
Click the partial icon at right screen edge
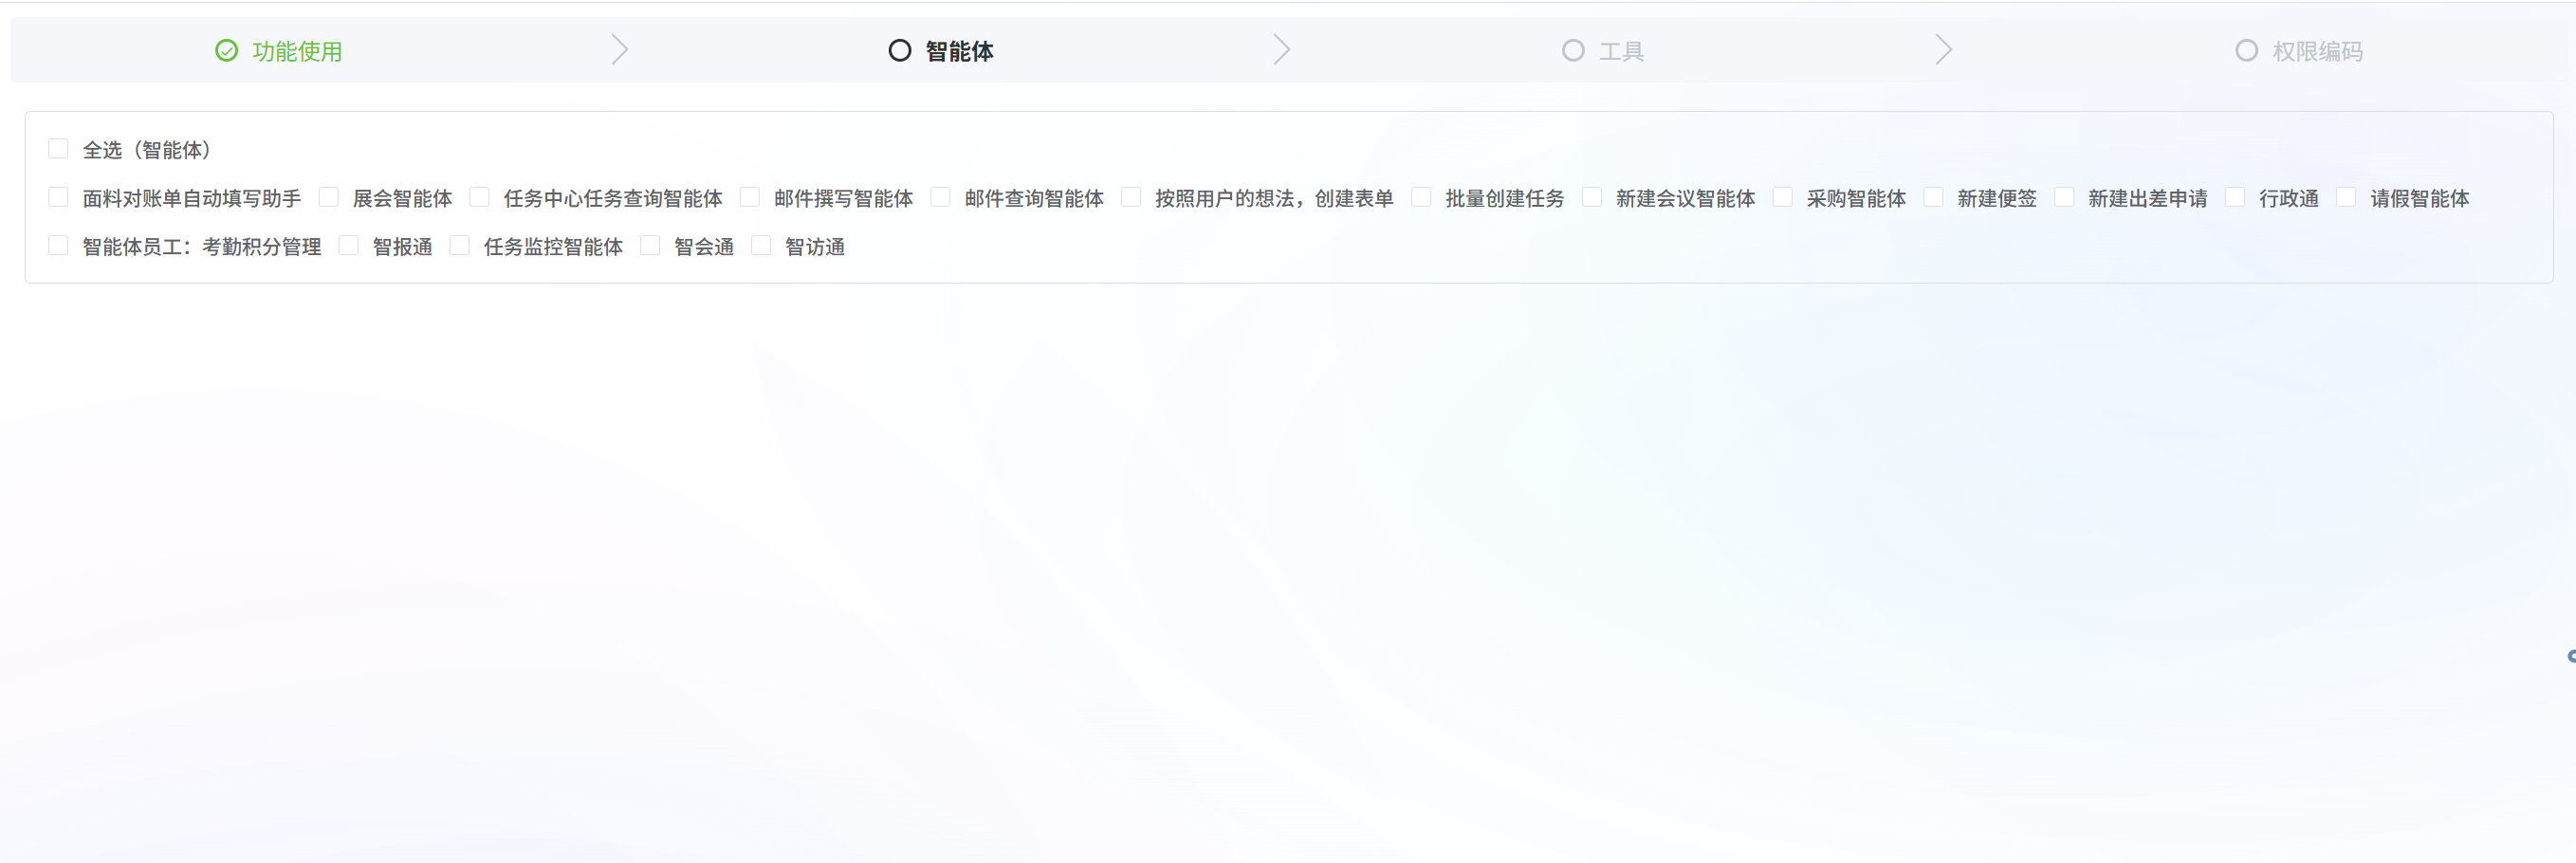click(2570, 656)
